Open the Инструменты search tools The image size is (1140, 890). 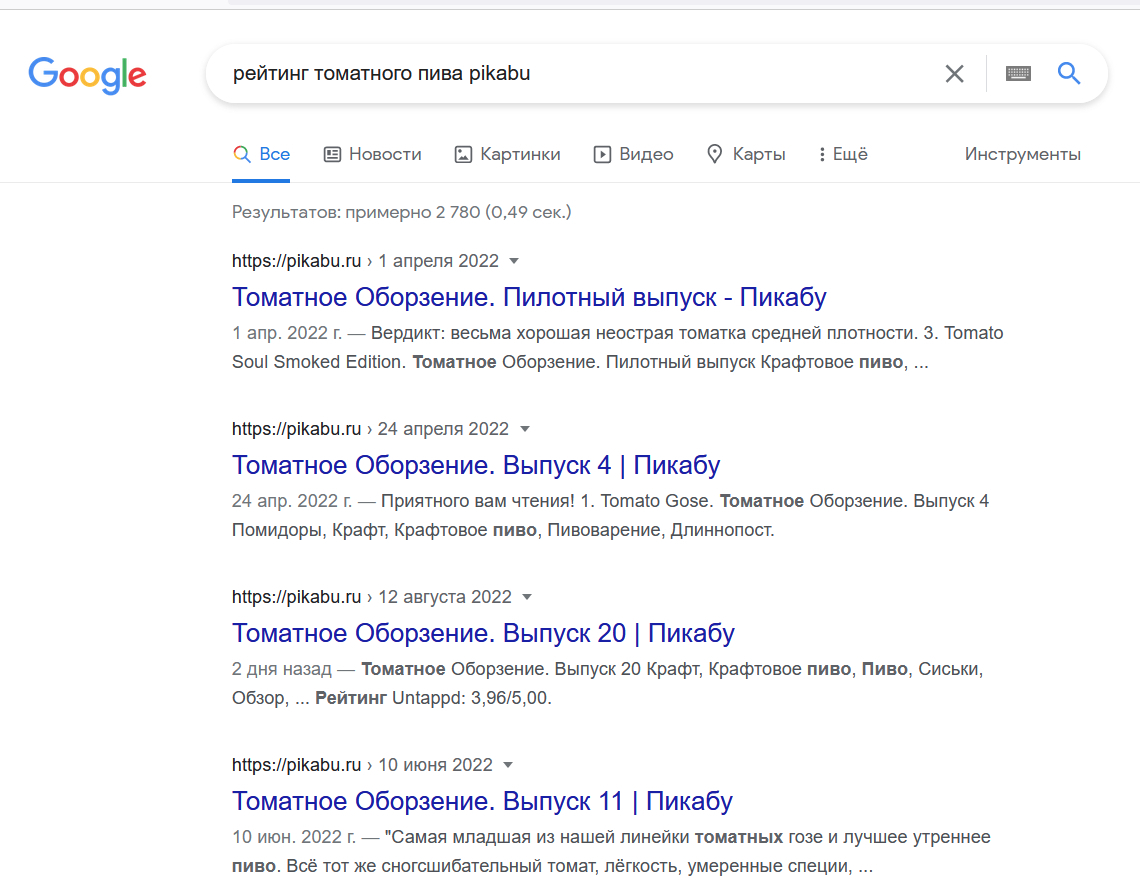coord(1022,154)
